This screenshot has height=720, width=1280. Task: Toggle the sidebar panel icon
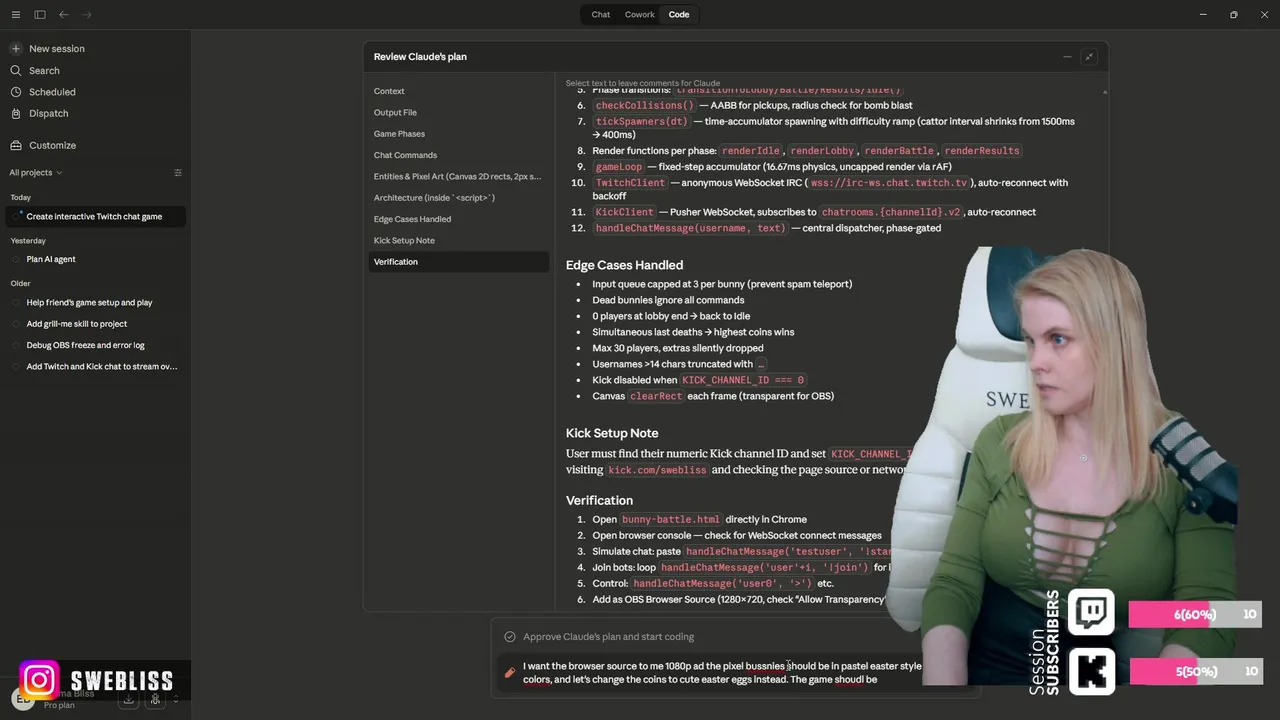click(40, 15)
